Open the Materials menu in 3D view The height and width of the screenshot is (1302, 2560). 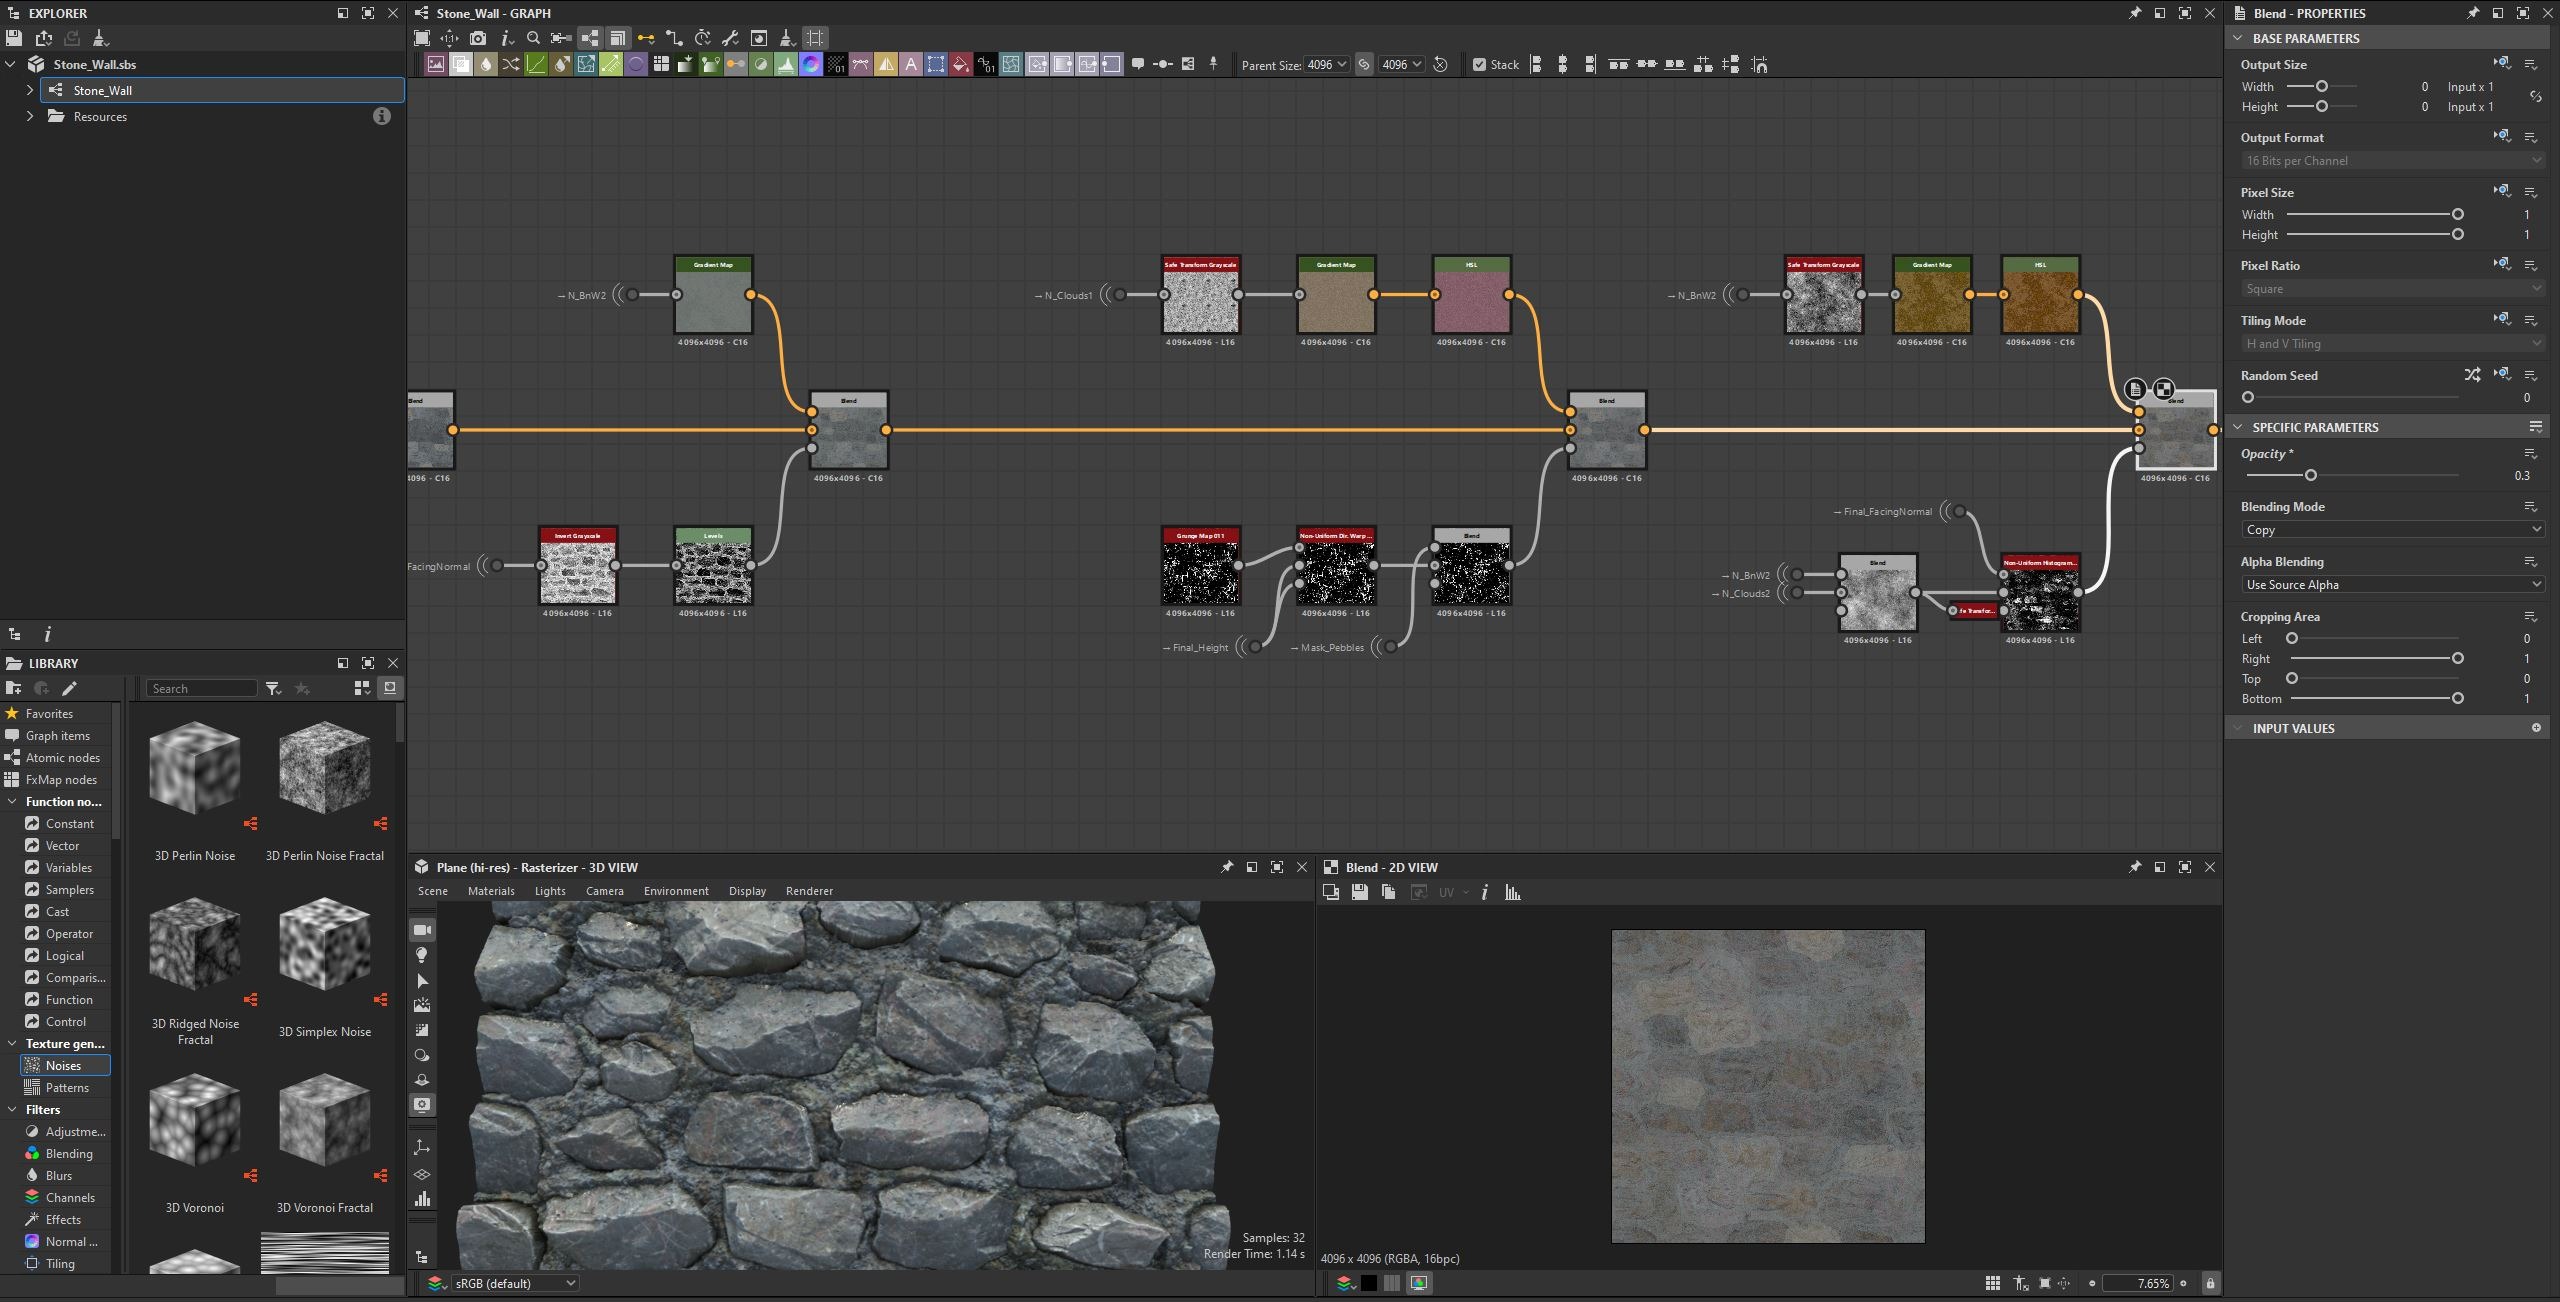coord(491,891)
